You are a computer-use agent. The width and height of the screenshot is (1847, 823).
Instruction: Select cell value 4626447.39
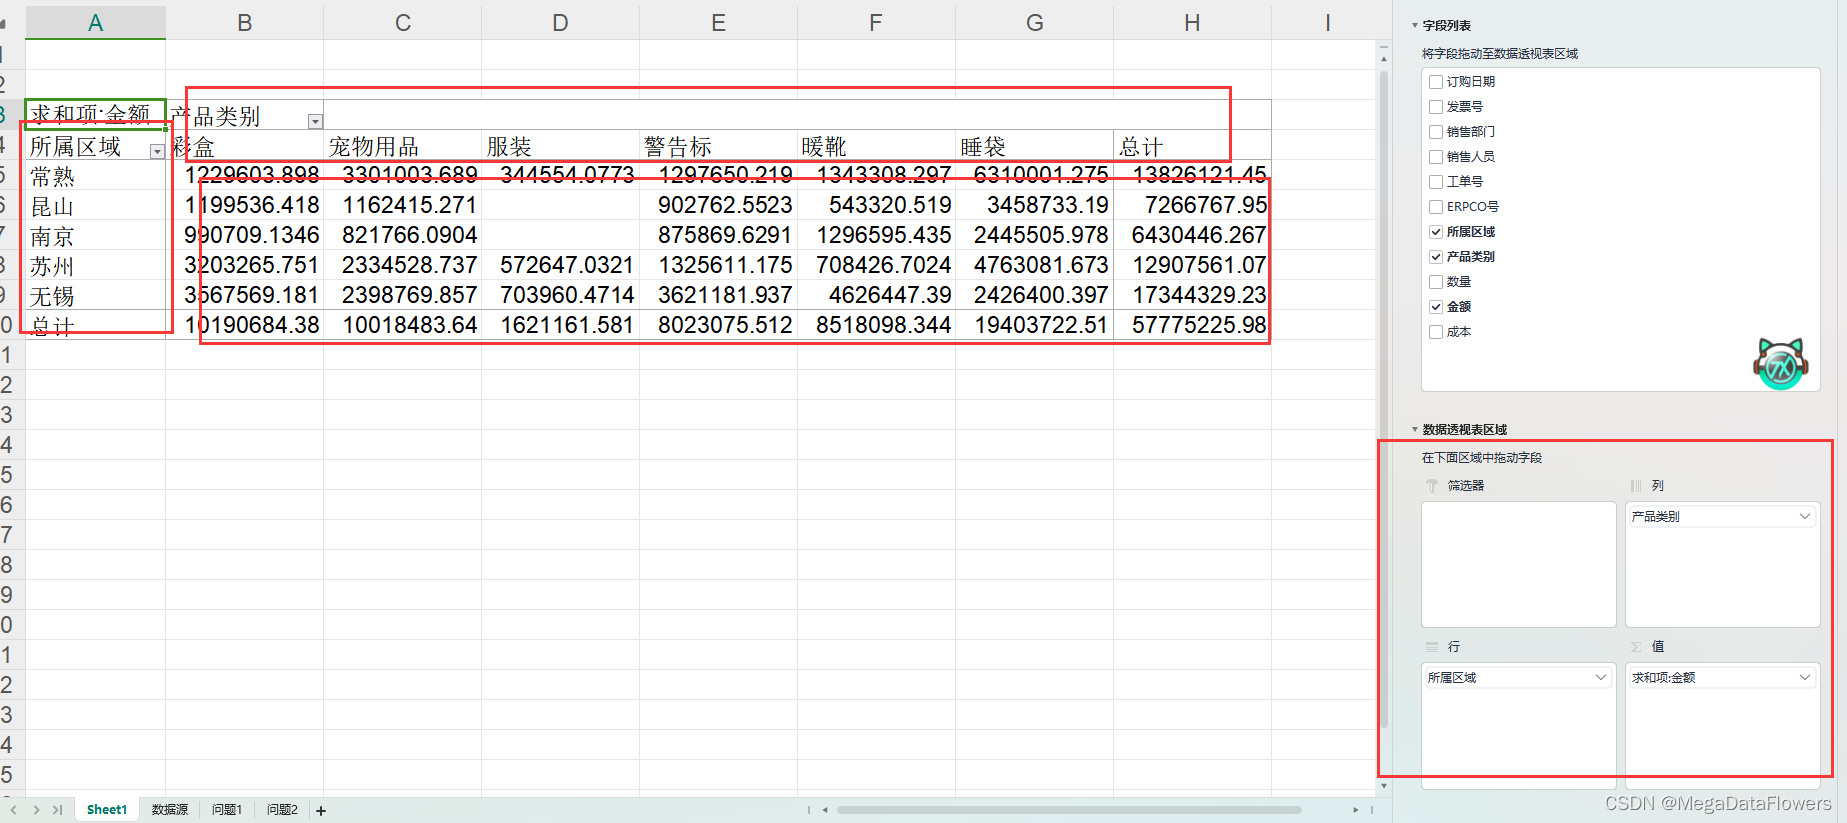pyautogui.click(x=876, y=295)
